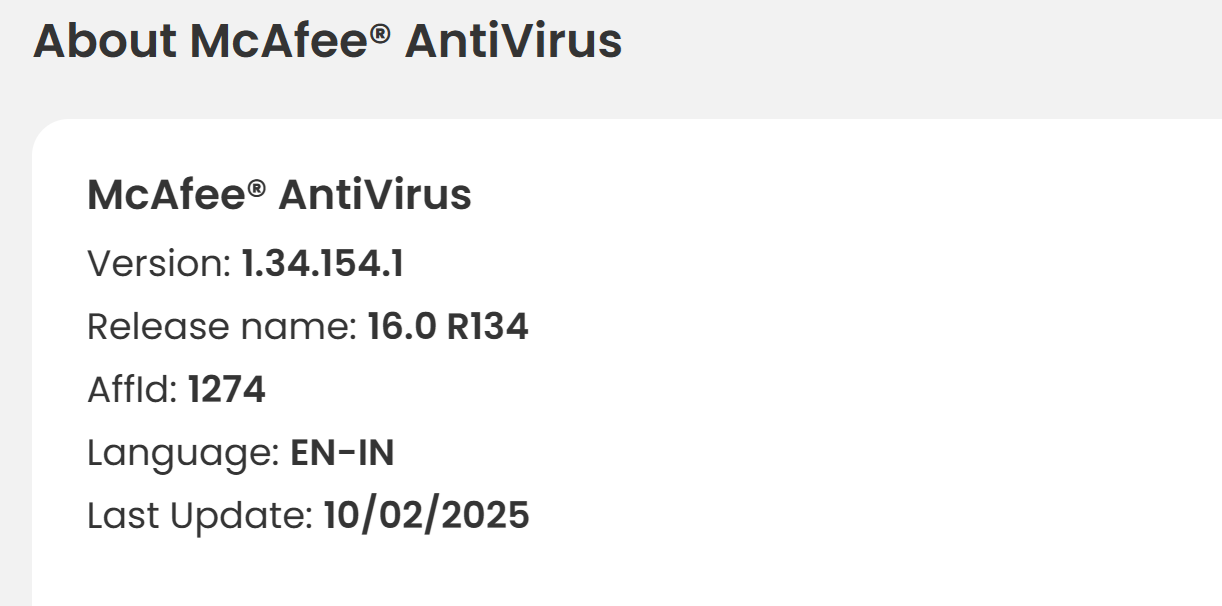Click "AntiVirus" in the card title
1222x606 pixels.
click(x=375, y=195)
